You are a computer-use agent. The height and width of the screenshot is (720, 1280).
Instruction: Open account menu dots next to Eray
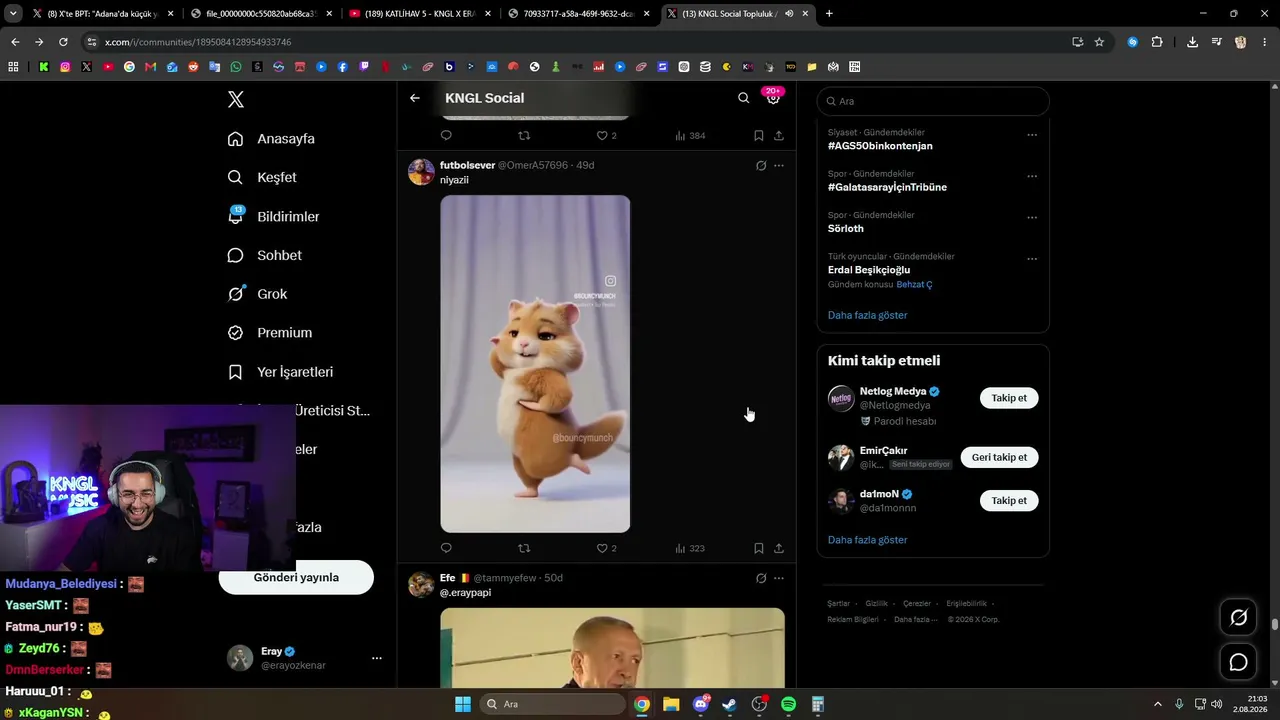point(377,658)
